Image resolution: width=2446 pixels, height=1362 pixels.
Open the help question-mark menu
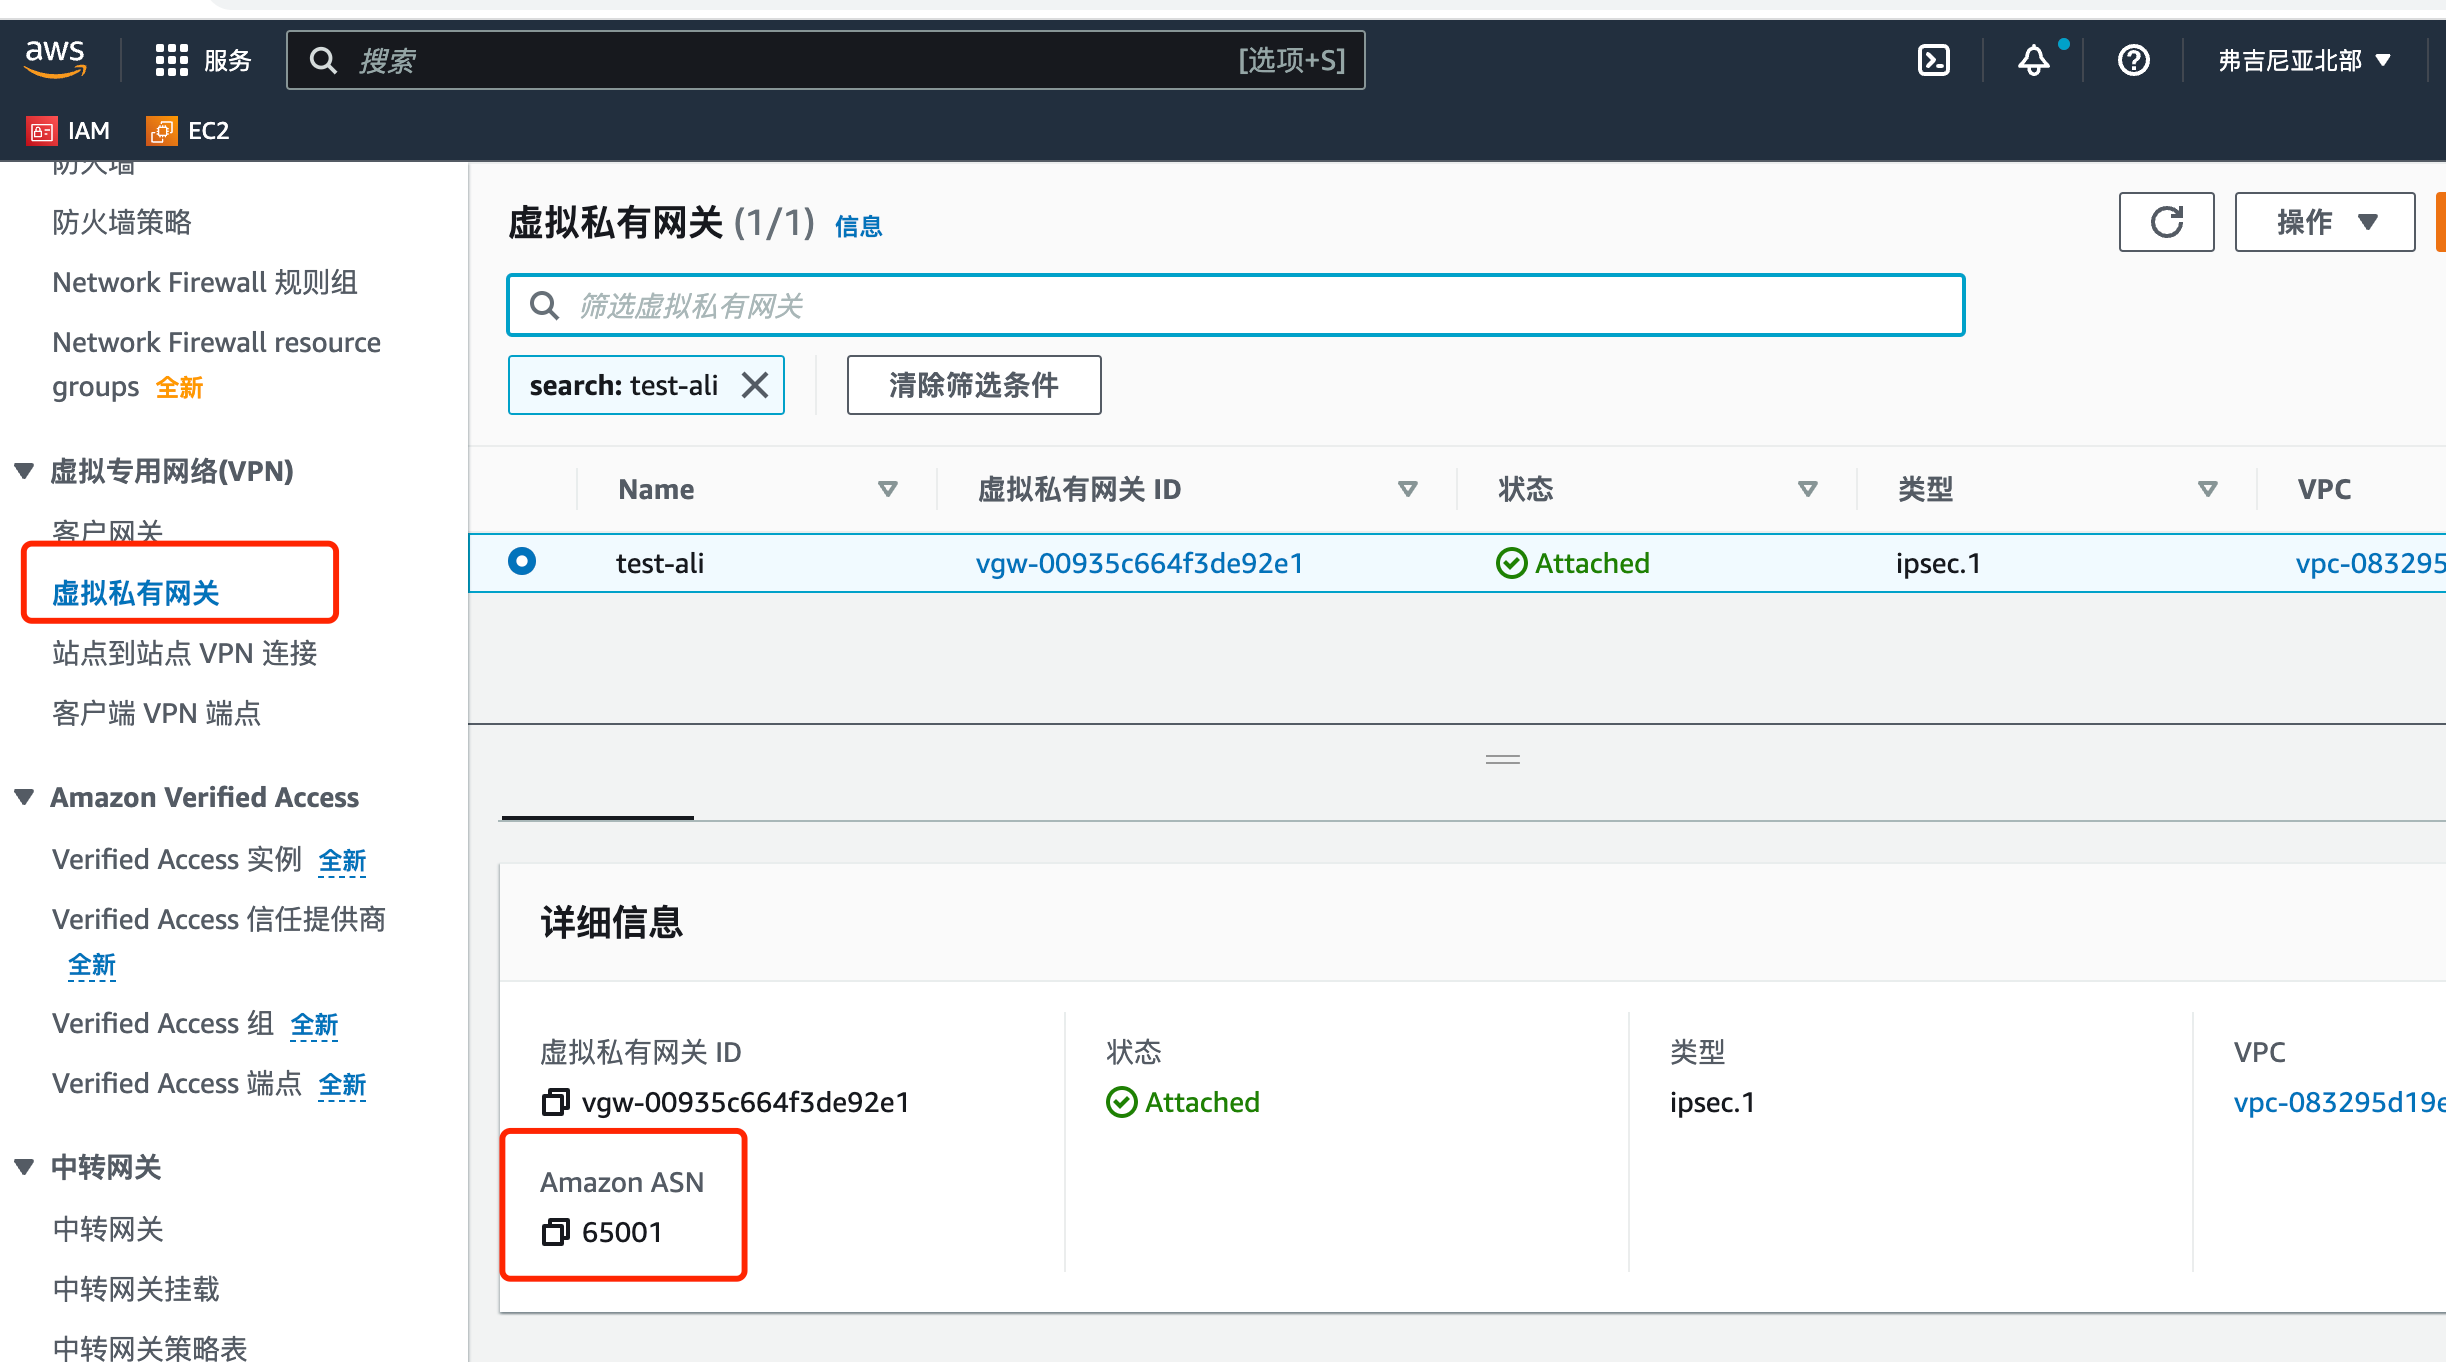coord(2134,60)
